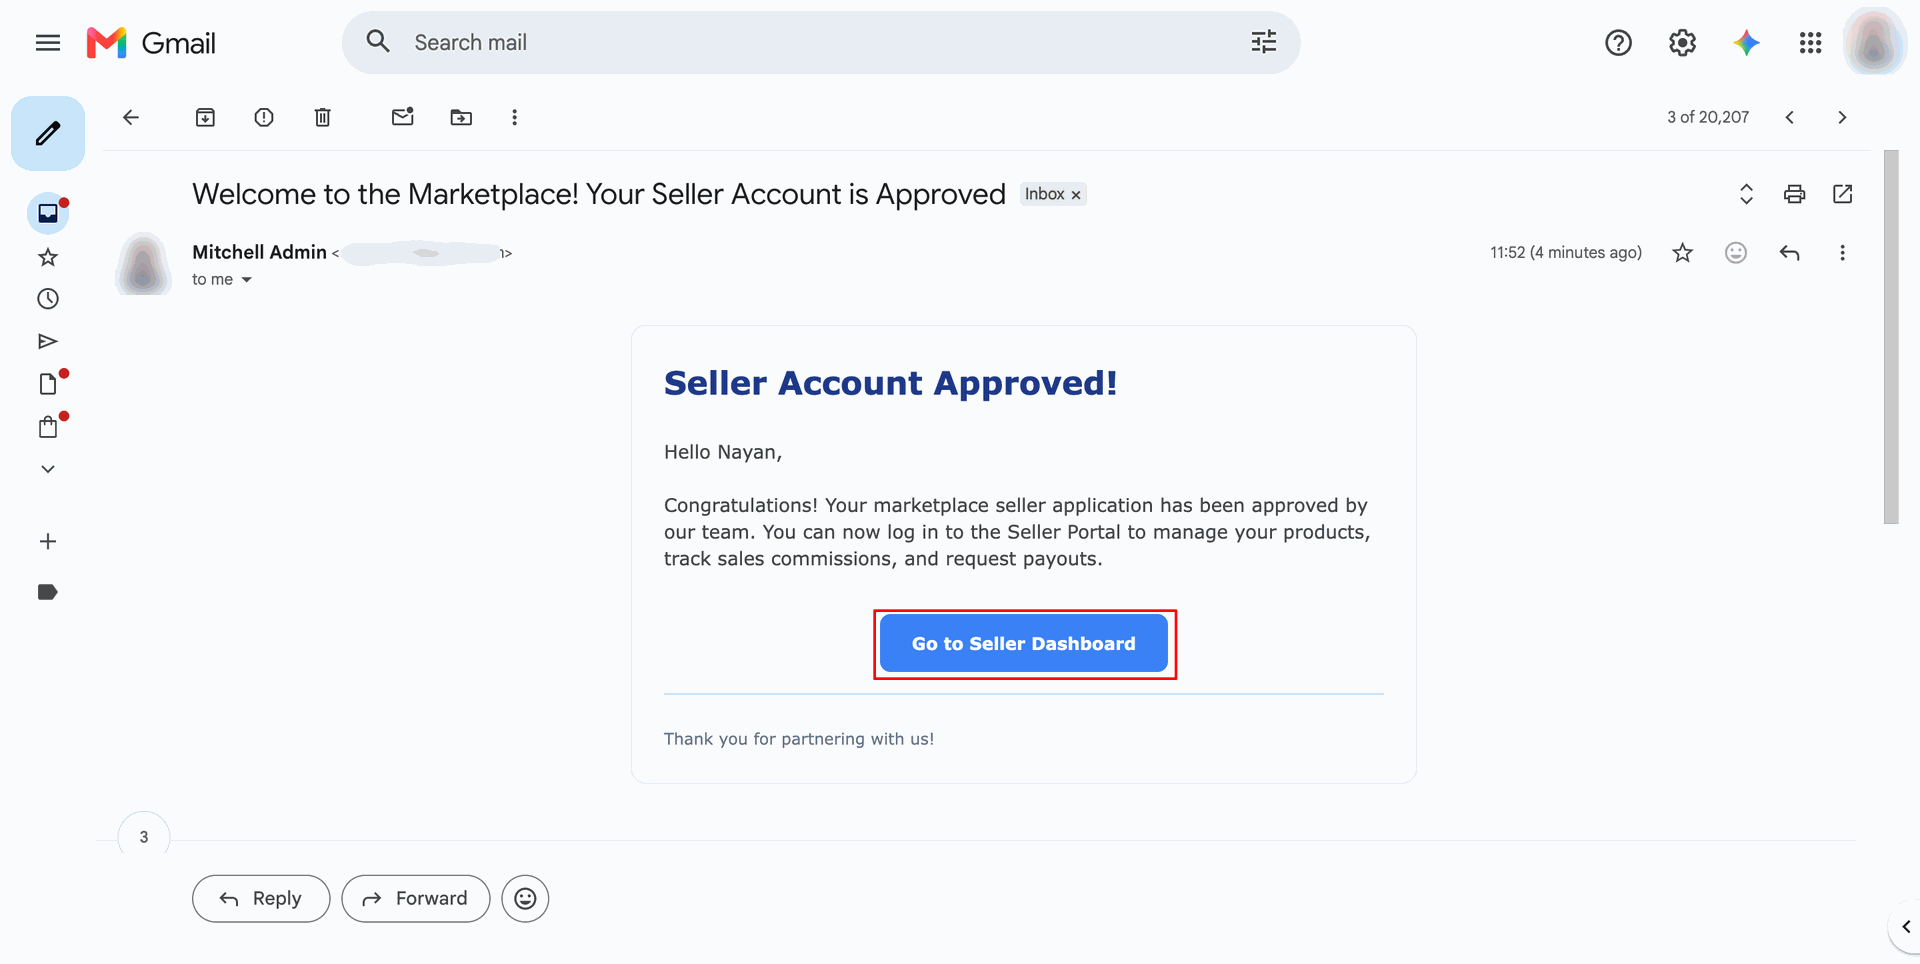The height and width of the screenshot is (964, 1920).
Task: Click the Compose pencil button
Action: click(x=48, y=133)
